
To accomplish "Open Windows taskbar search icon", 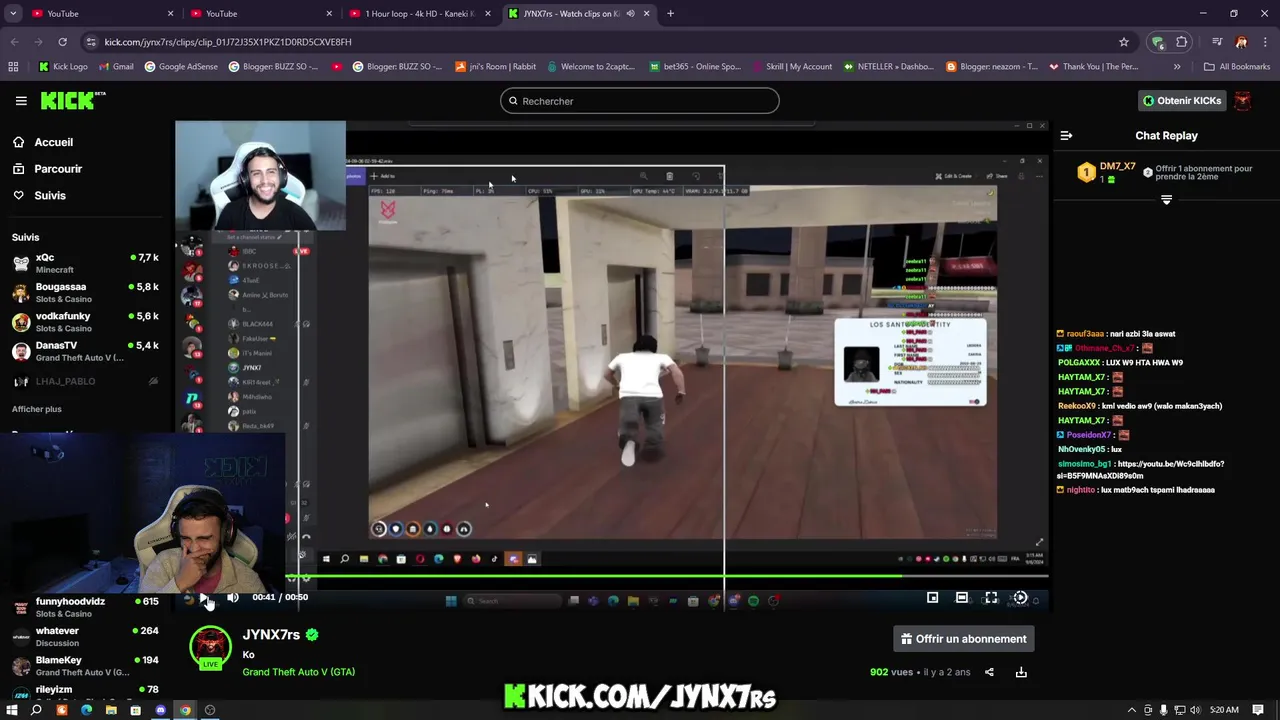I will tap(36, 710).
